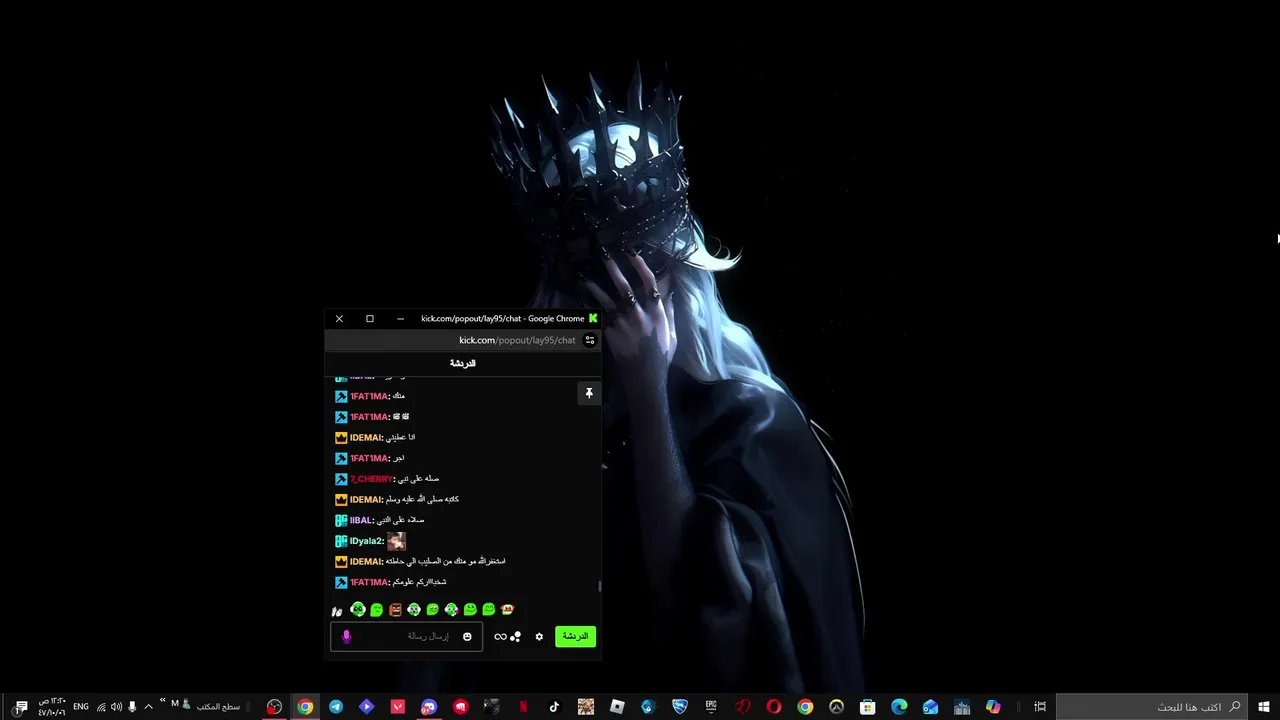Image resolution: width=1280 pixels, height=720 pixels.
Task: Click the chat vertical scrollbar
Action: pos(600,586)
